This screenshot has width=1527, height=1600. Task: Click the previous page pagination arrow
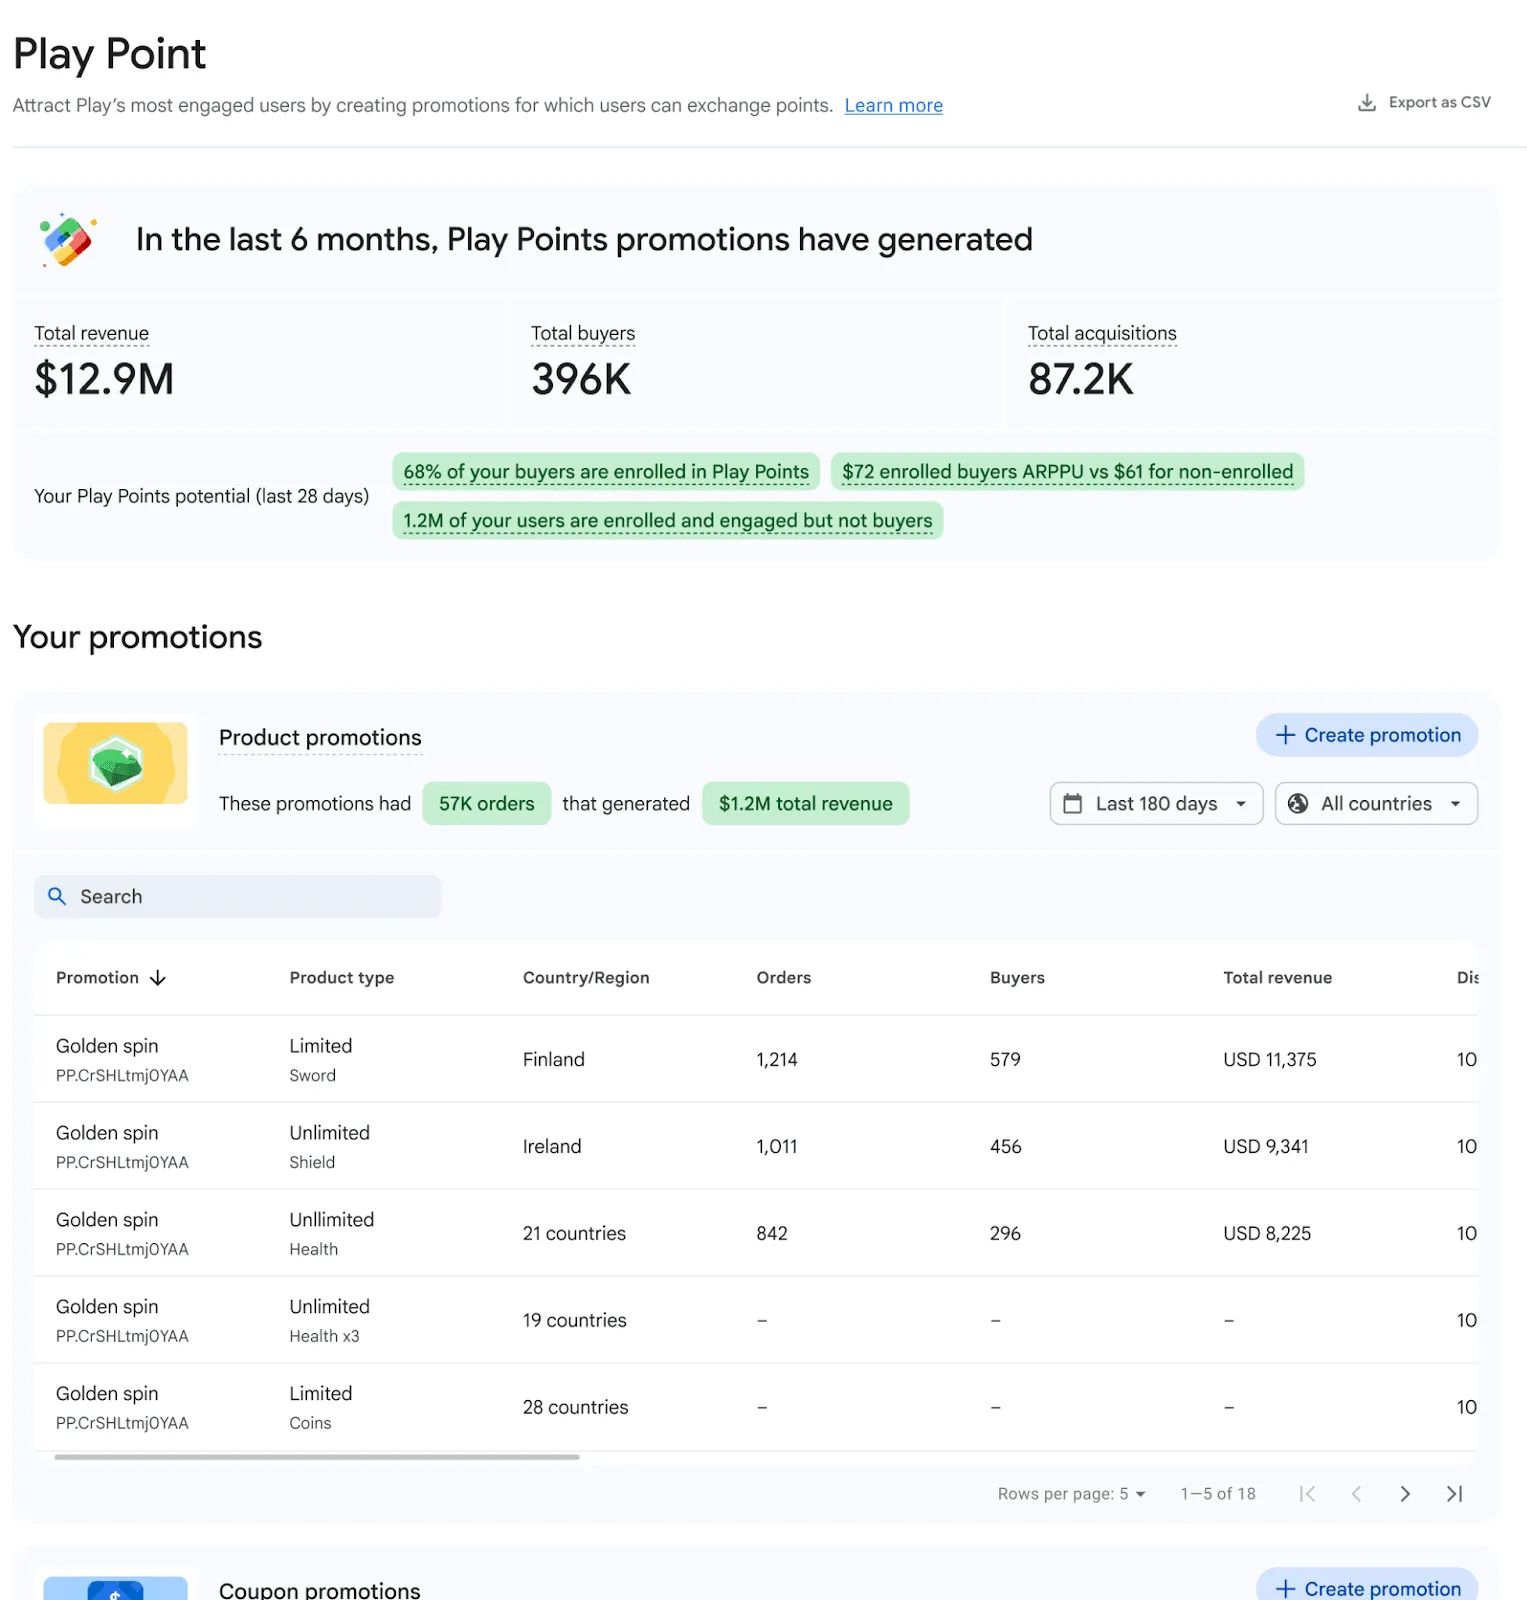[1356, 1494]
